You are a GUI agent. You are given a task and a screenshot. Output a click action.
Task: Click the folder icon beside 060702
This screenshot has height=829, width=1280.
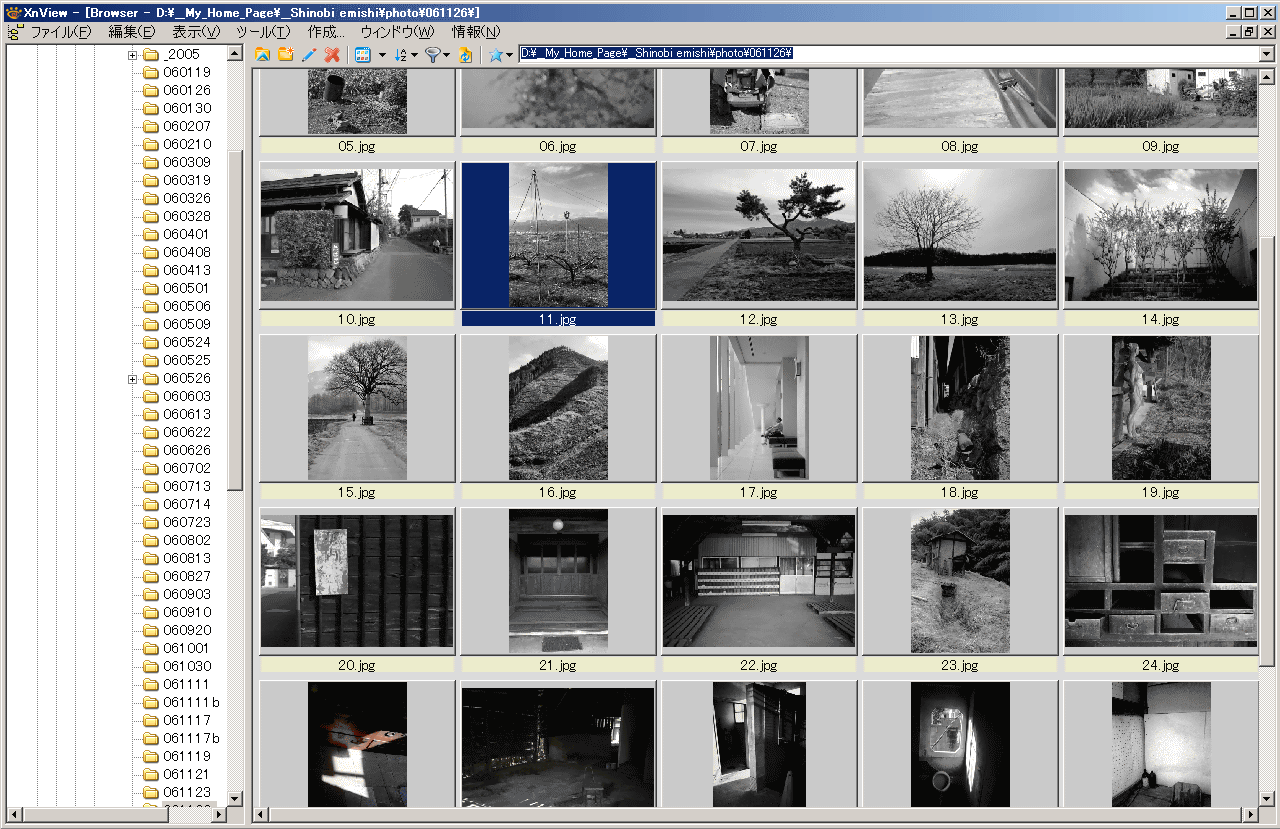(x=151, y=468)
